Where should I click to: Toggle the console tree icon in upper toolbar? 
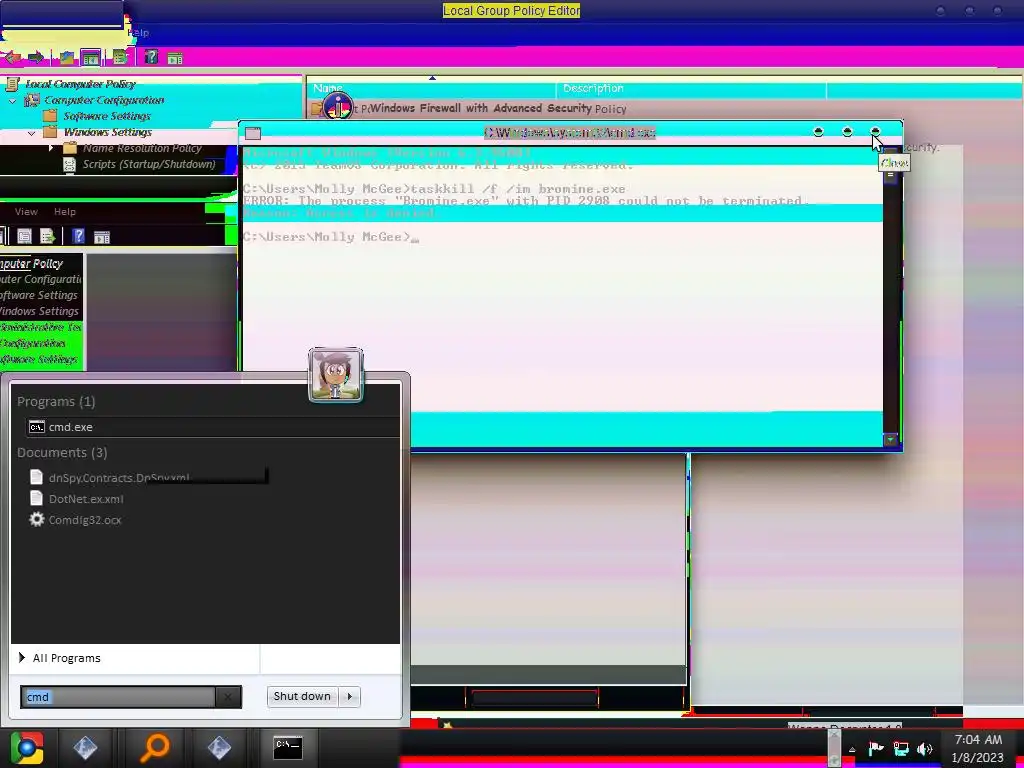[x=90, y=57]
